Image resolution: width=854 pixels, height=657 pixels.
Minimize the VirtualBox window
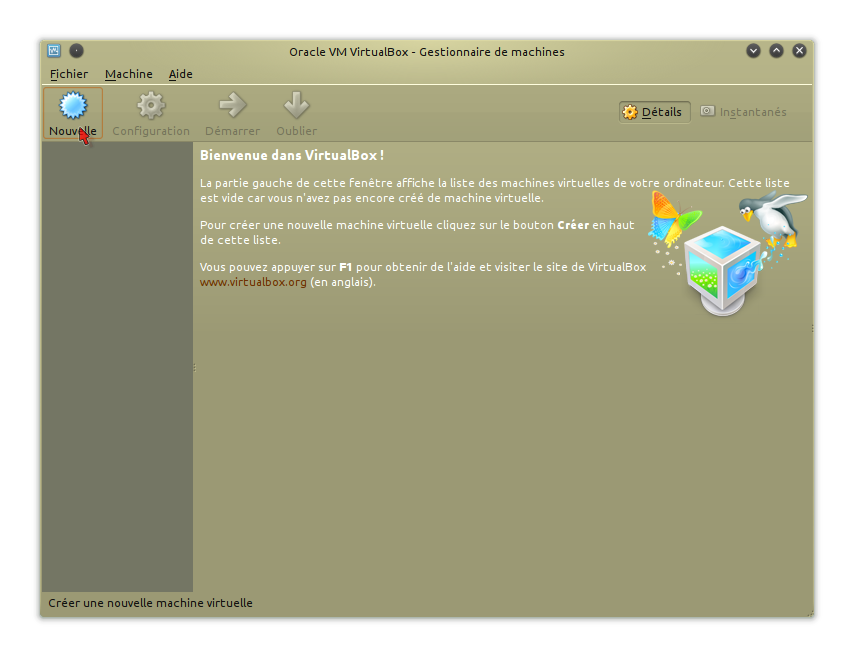pos(753,51)
